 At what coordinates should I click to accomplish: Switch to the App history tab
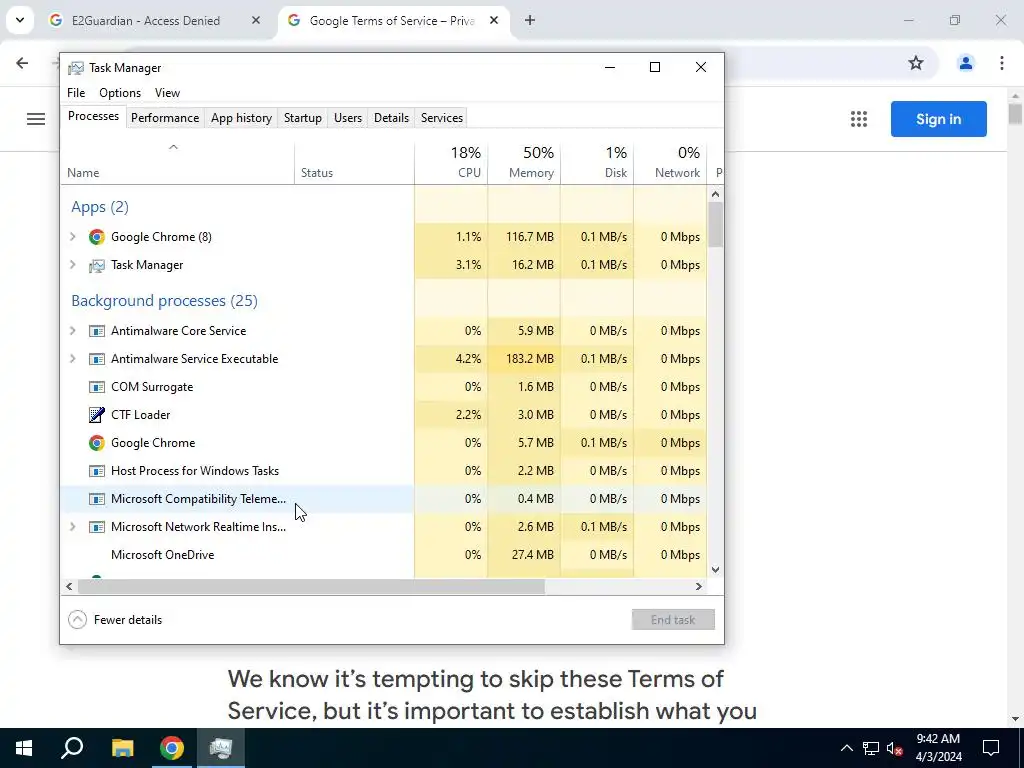[241, 118]
